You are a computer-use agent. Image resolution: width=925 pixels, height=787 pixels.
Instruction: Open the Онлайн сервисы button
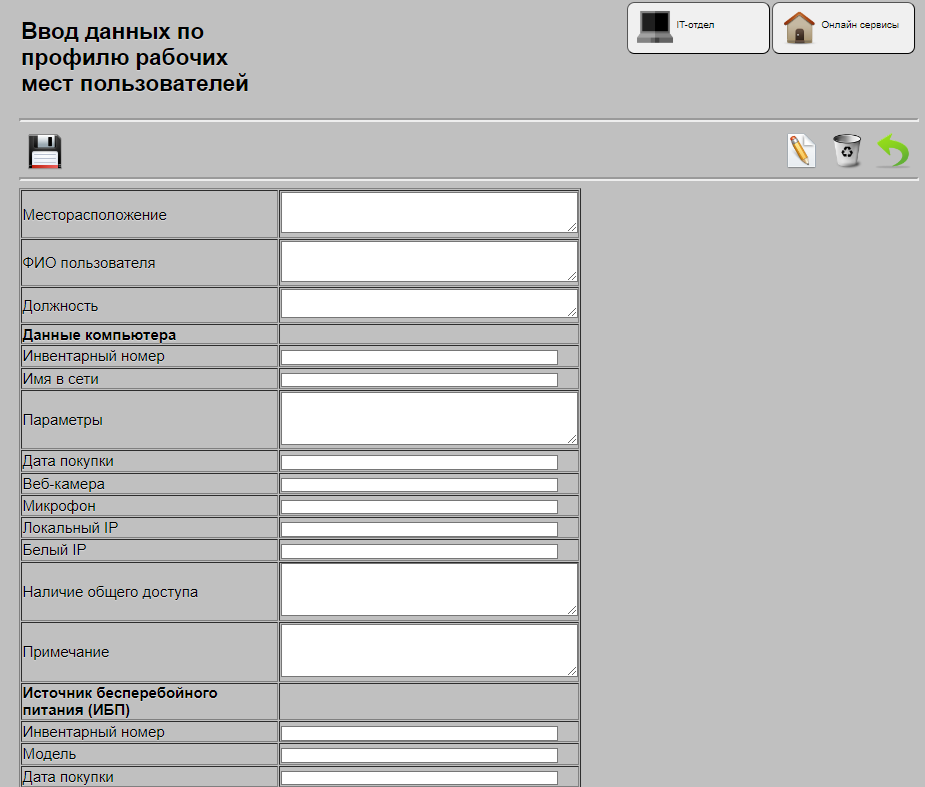(843, 27)
